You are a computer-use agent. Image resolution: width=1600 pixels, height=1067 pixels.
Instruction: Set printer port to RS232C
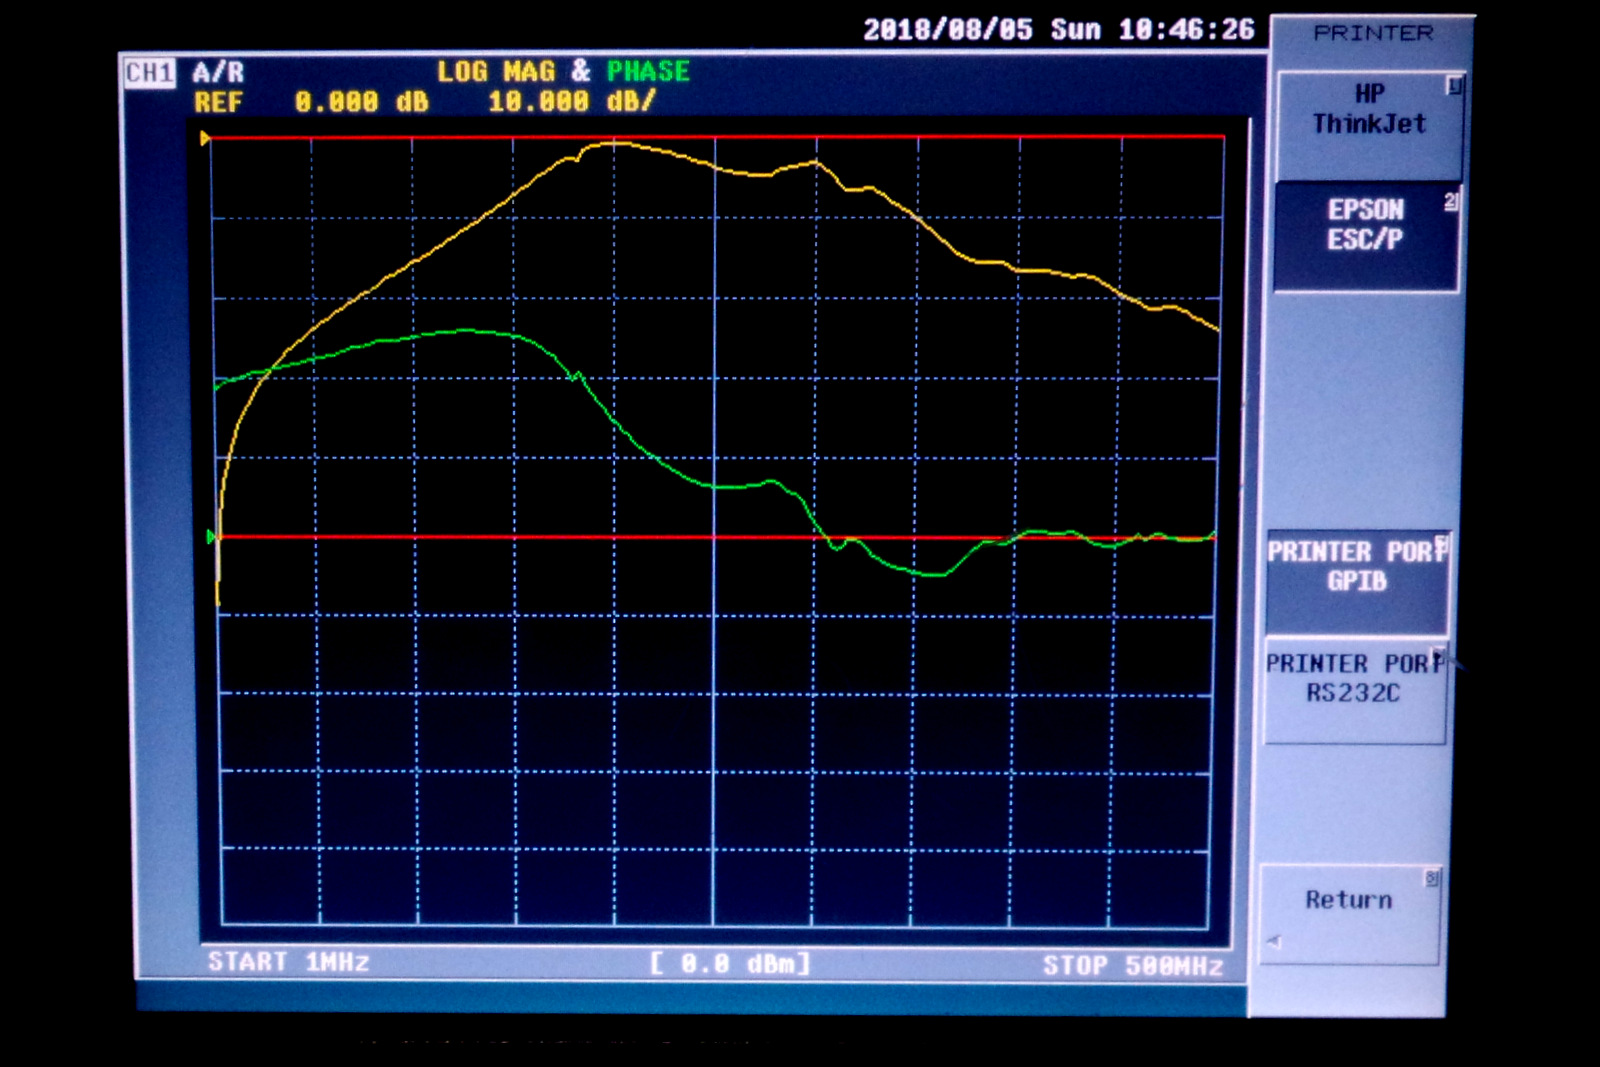point(1354,679)
